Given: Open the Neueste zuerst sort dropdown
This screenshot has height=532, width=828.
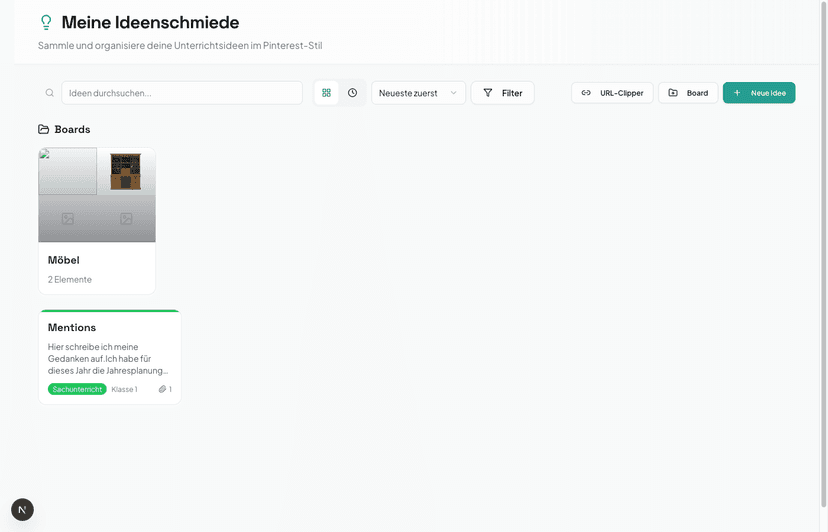Looking at the screenshot, I should pyautogui.click(x=418, y=93).
